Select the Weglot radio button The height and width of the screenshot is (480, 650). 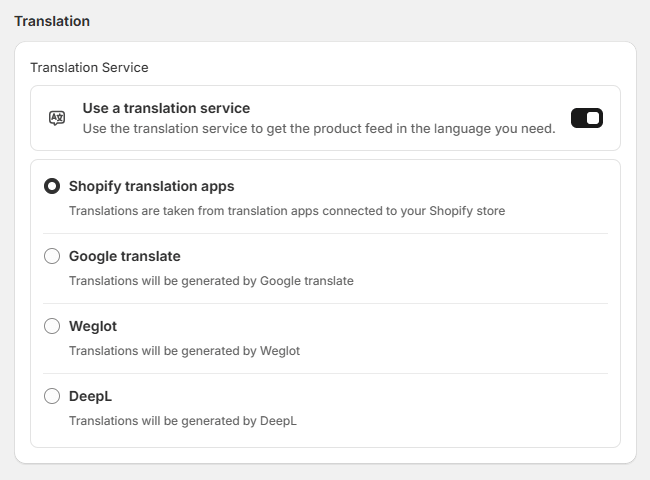point(52,326)
